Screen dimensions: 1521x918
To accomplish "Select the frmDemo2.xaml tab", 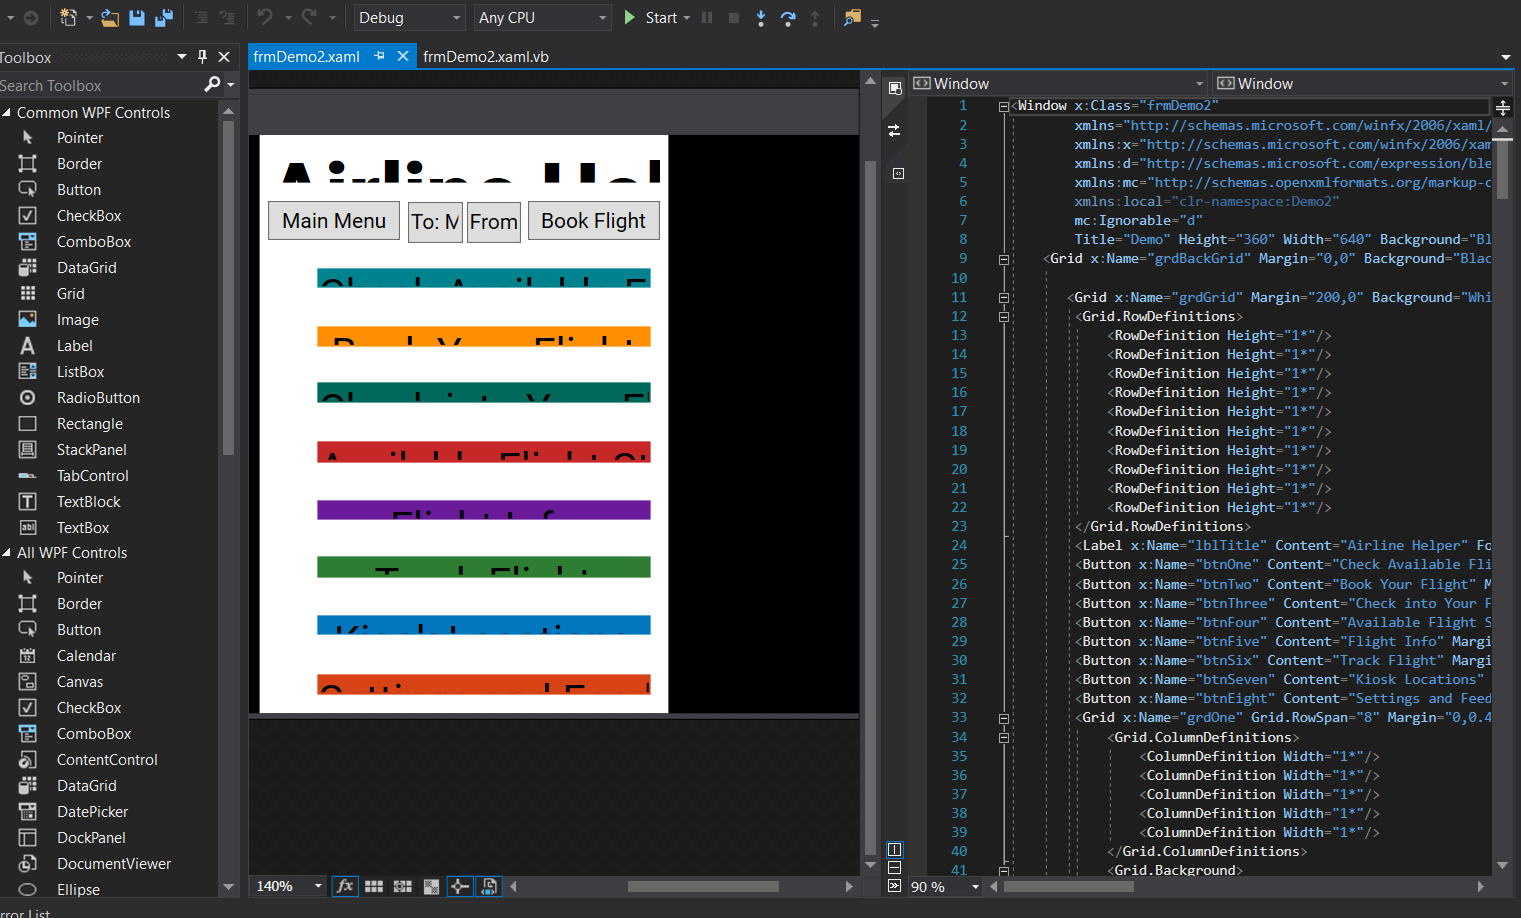I will [x=306, y=57].
